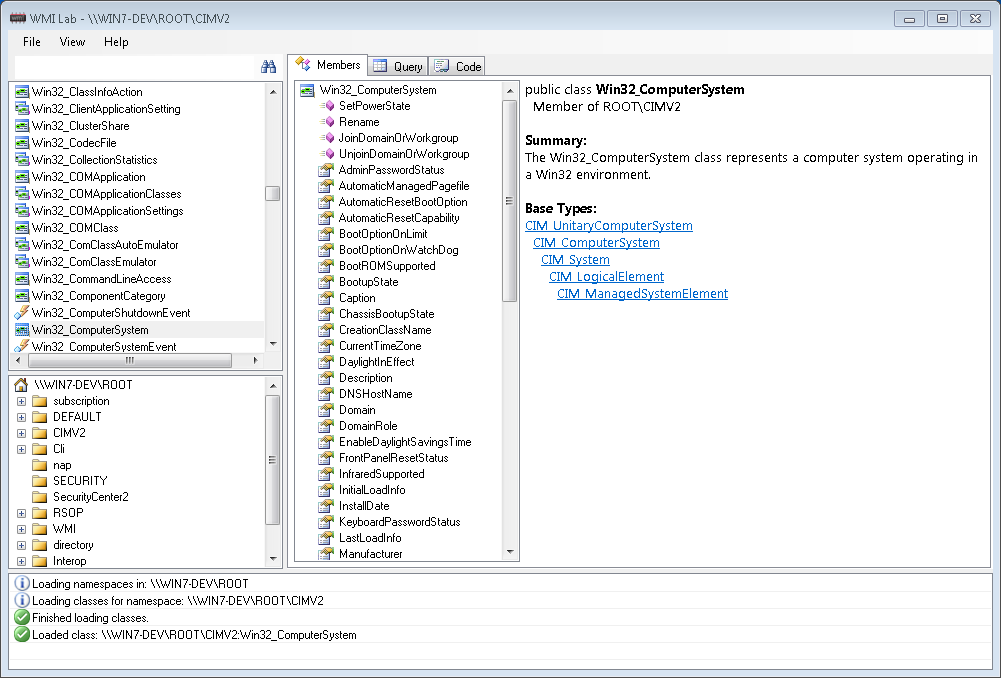1001x678 pixels.
Task: Click the Win32_ComputerSystemEvent event icon
Action: (x=22, y=347)
